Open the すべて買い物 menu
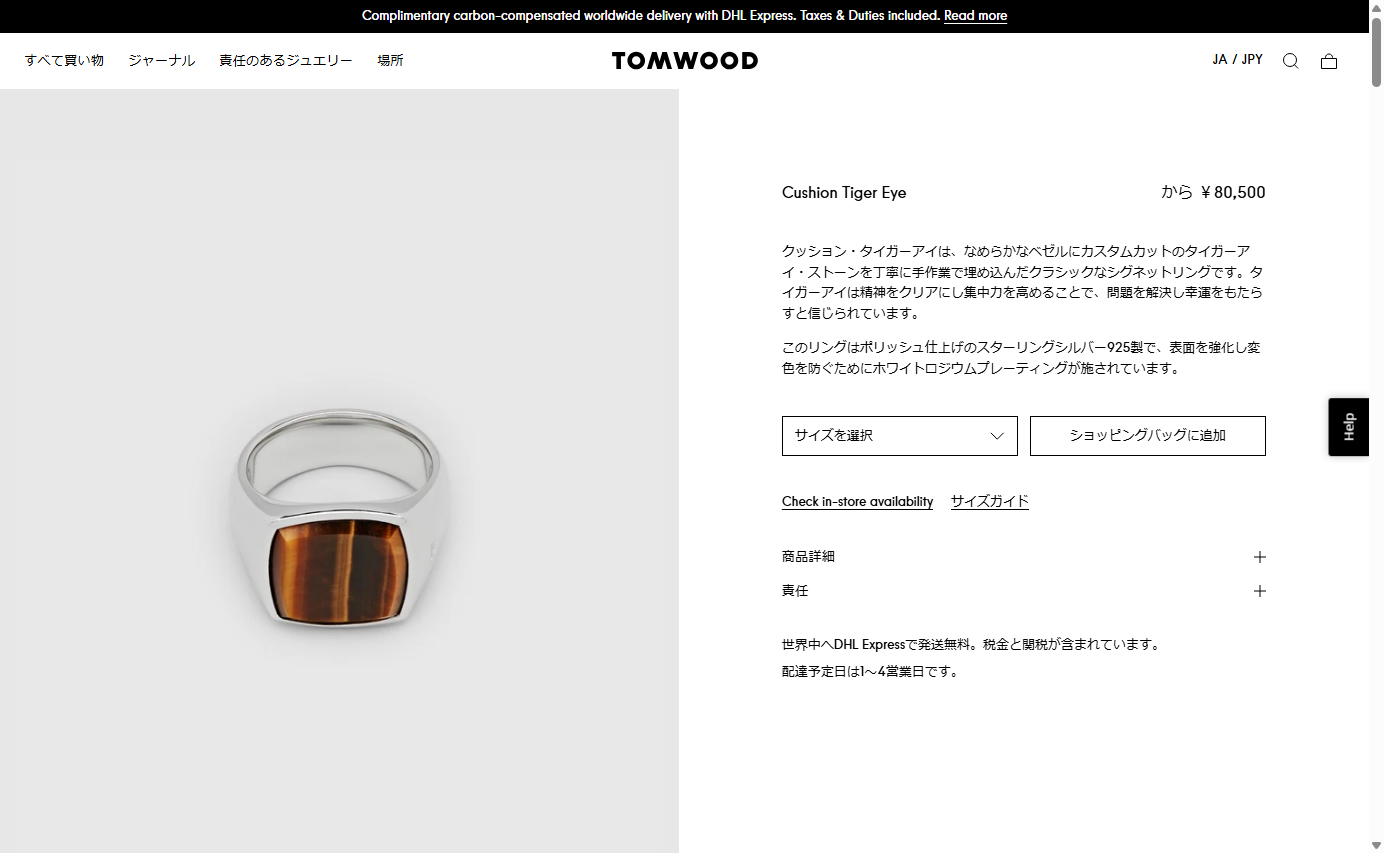This screenshot has height=853, width=1384. (x=64, y=61)
